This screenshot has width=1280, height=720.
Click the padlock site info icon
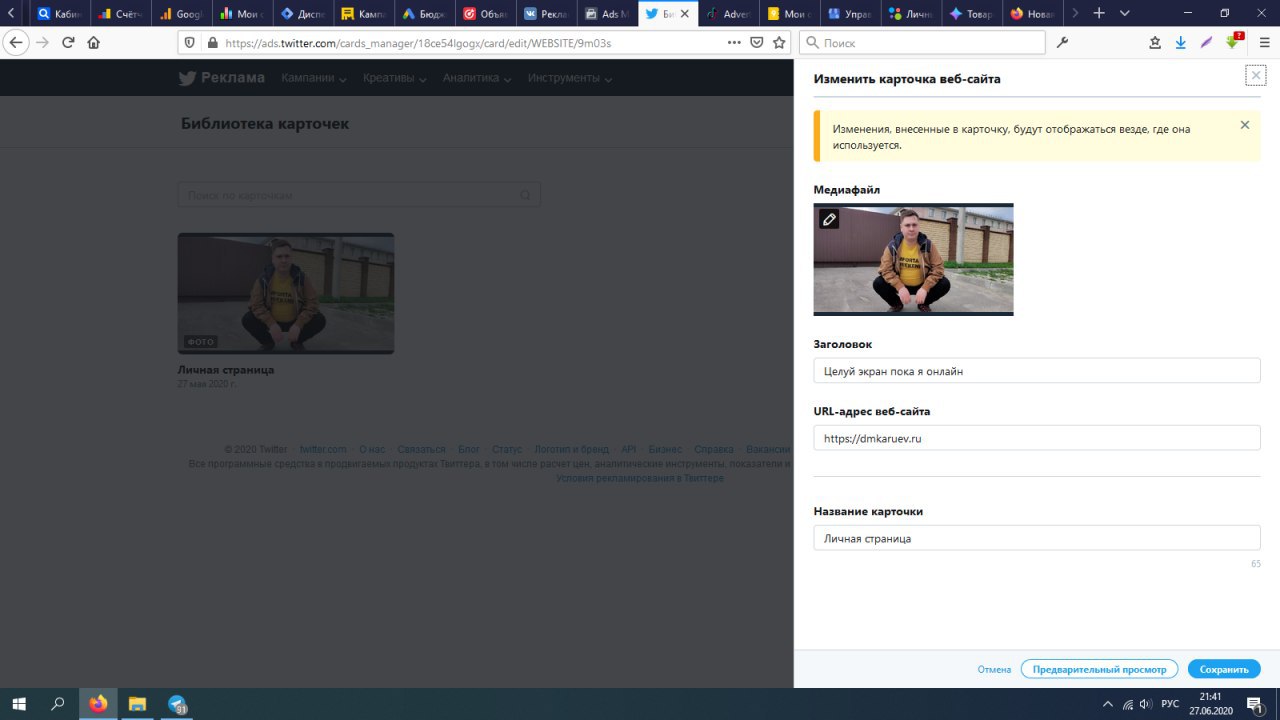point(212,43)
